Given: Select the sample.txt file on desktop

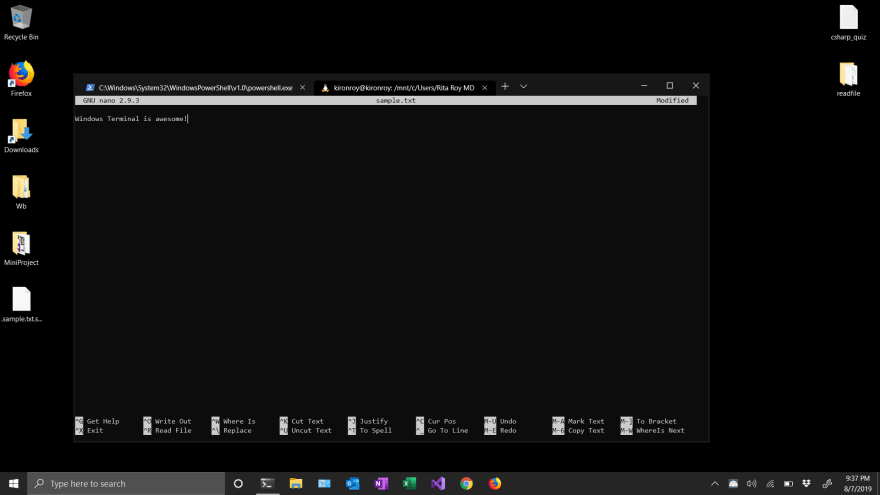Looking at the screenshot, I should pyautogui.click(x=21, y=304).
